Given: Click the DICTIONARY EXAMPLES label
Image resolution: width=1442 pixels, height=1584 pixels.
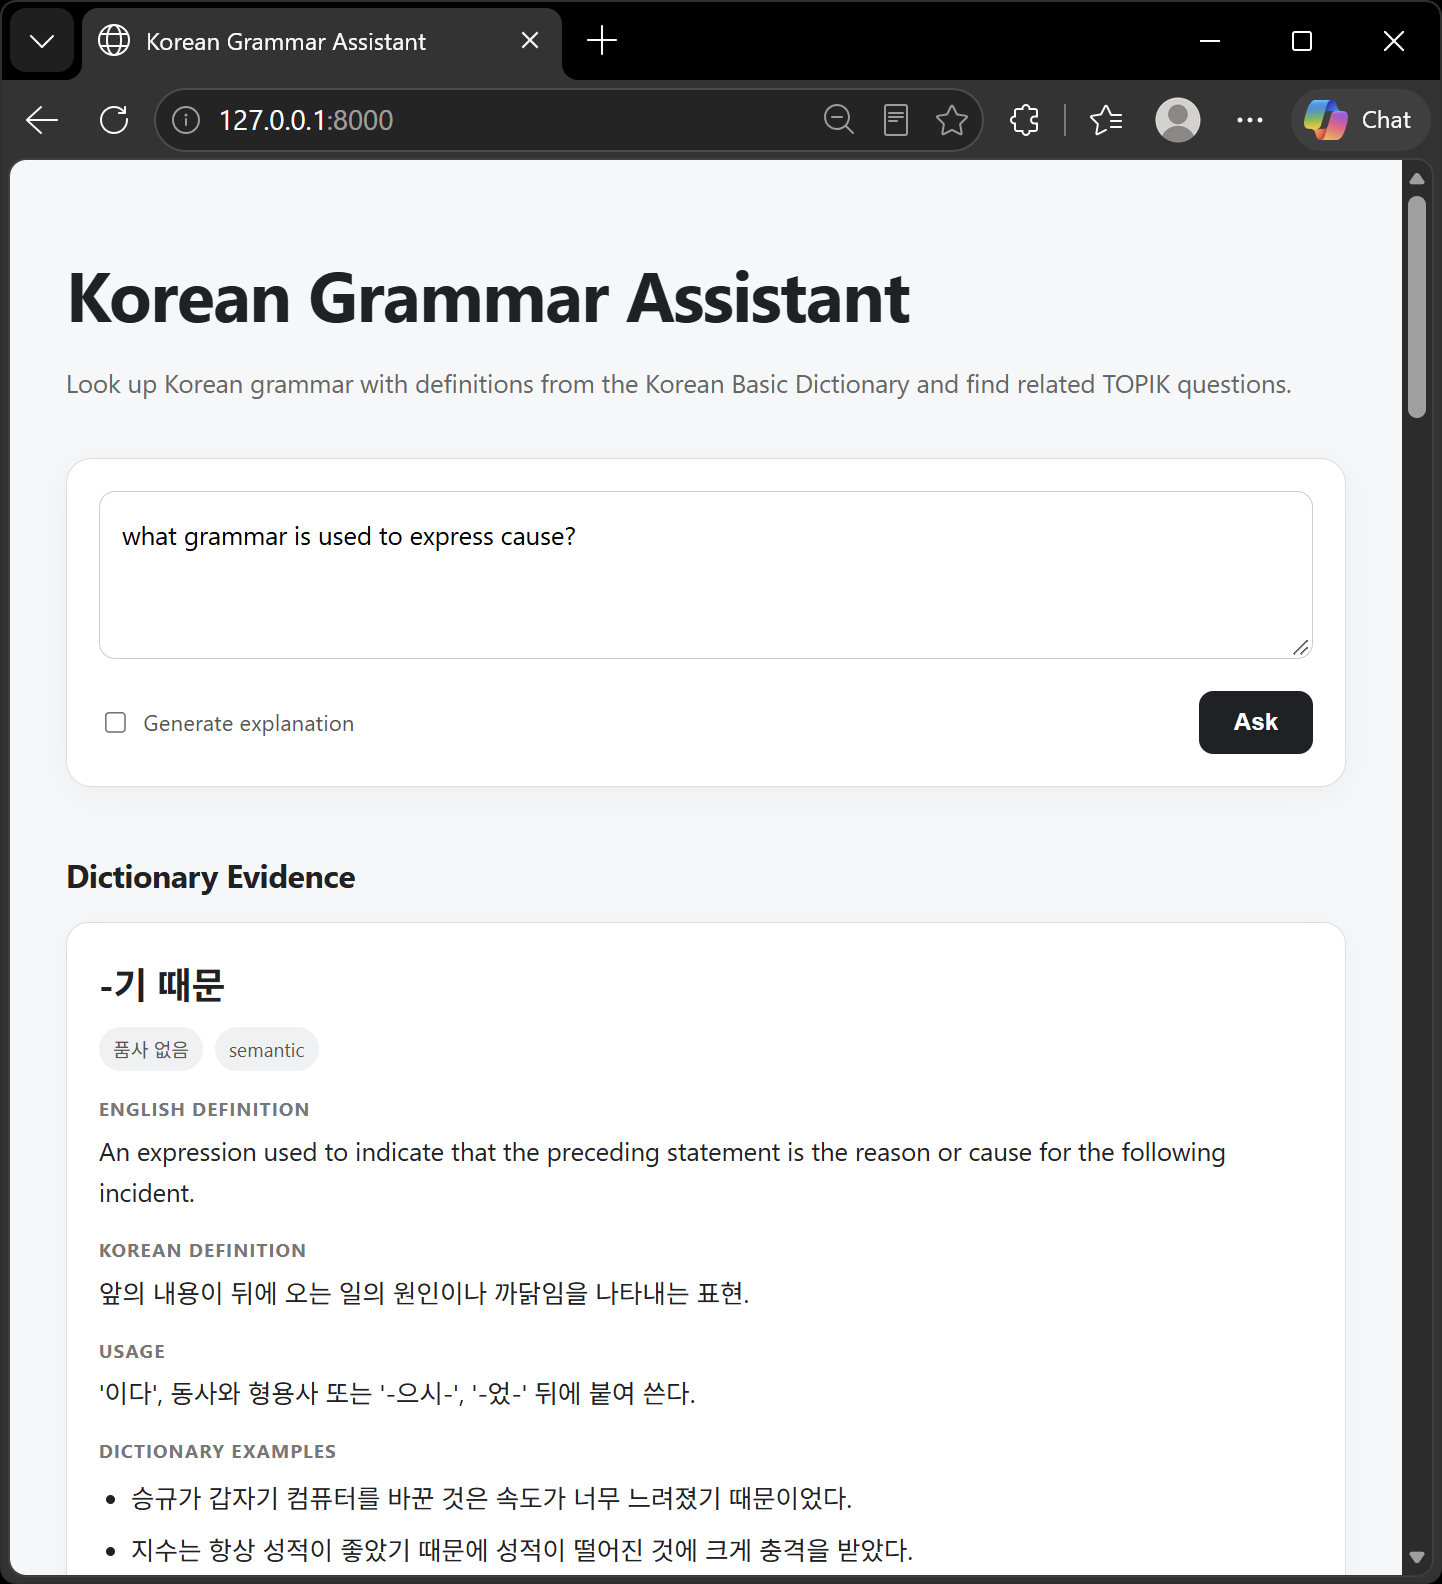Looking at the screenshot, I should pyautogui.click(x=217, y=1451).
